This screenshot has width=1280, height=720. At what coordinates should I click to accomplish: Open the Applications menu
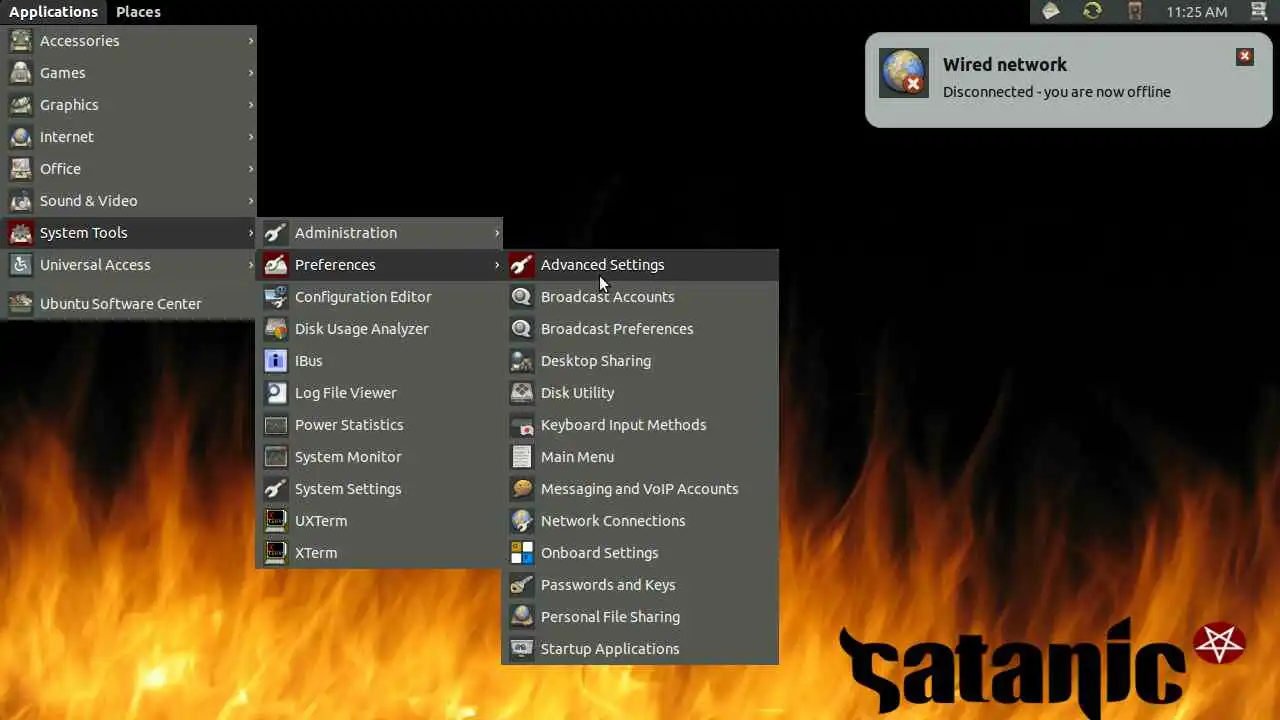[x=53, y=11]
